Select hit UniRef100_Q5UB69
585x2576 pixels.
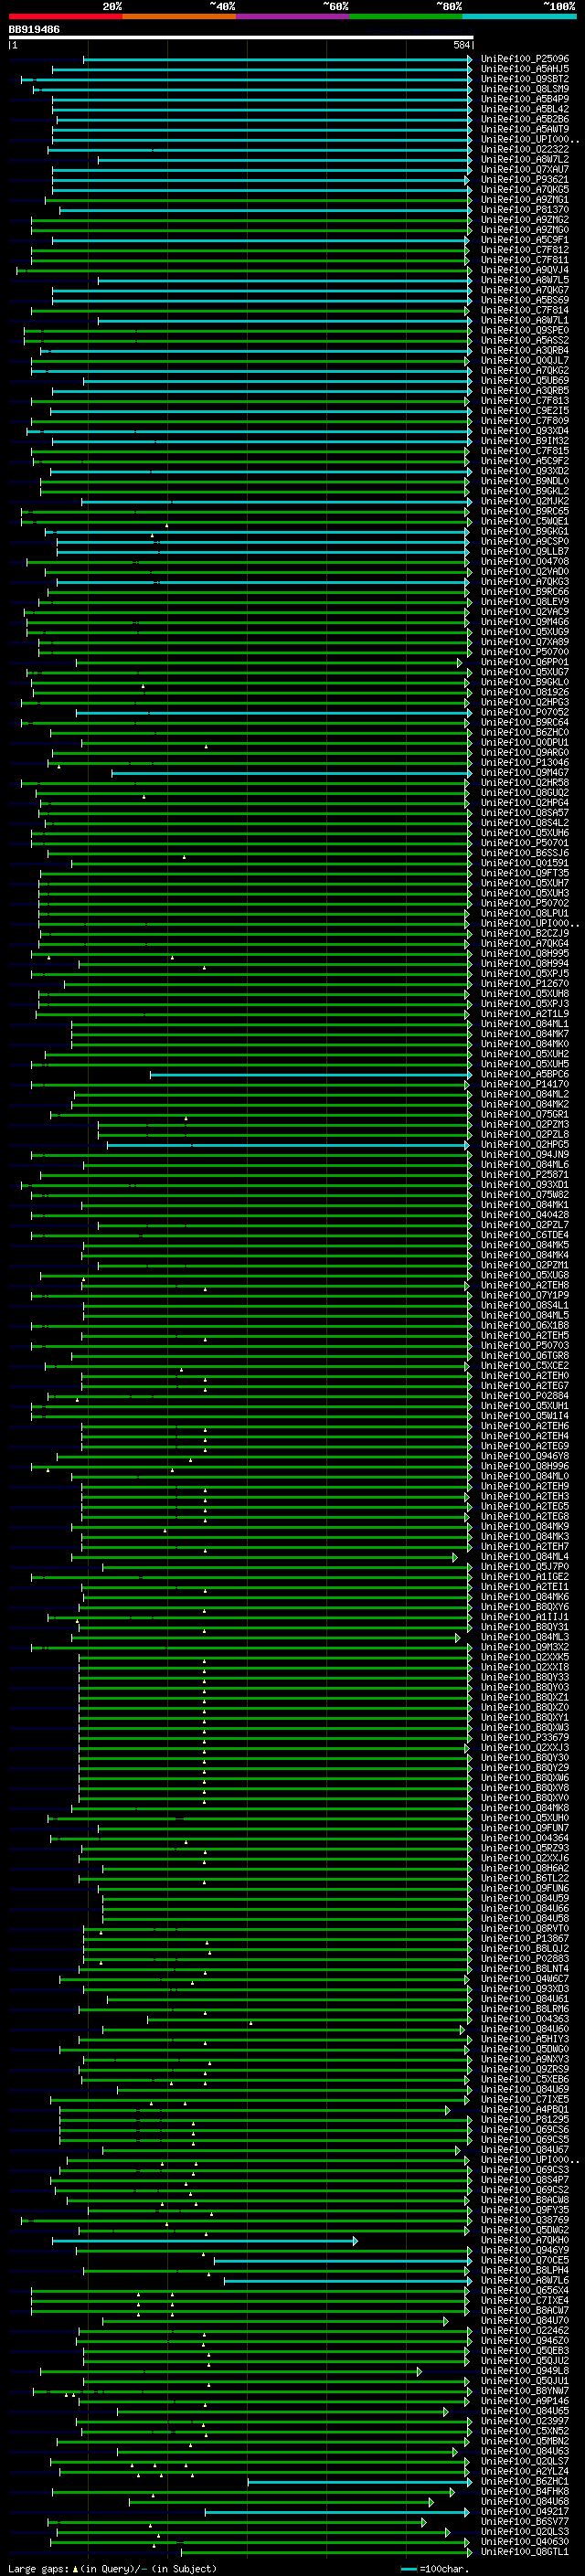524,380
